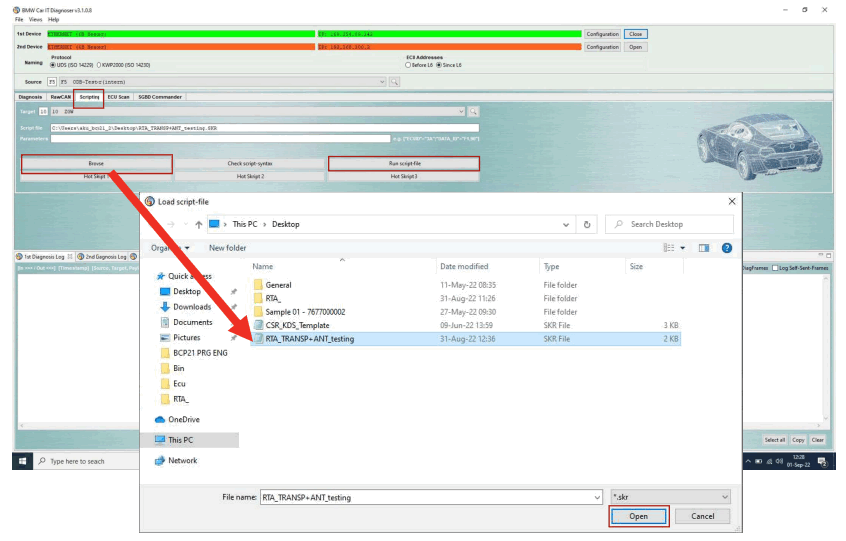846x541 pixels.
Task: Click New folder in the dialog toolbar
Action: click(227, 248)
